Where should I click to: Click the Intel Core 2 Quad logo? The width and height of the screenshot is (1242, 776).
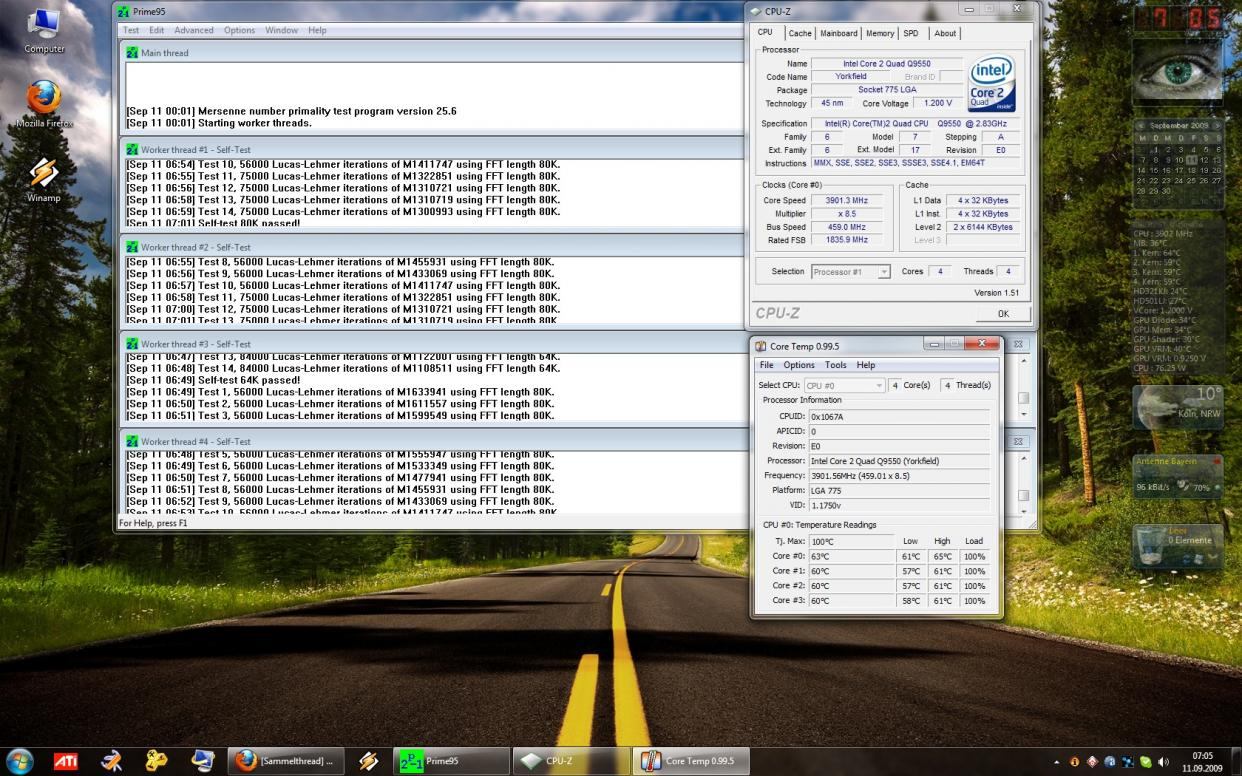click(992, 84)
